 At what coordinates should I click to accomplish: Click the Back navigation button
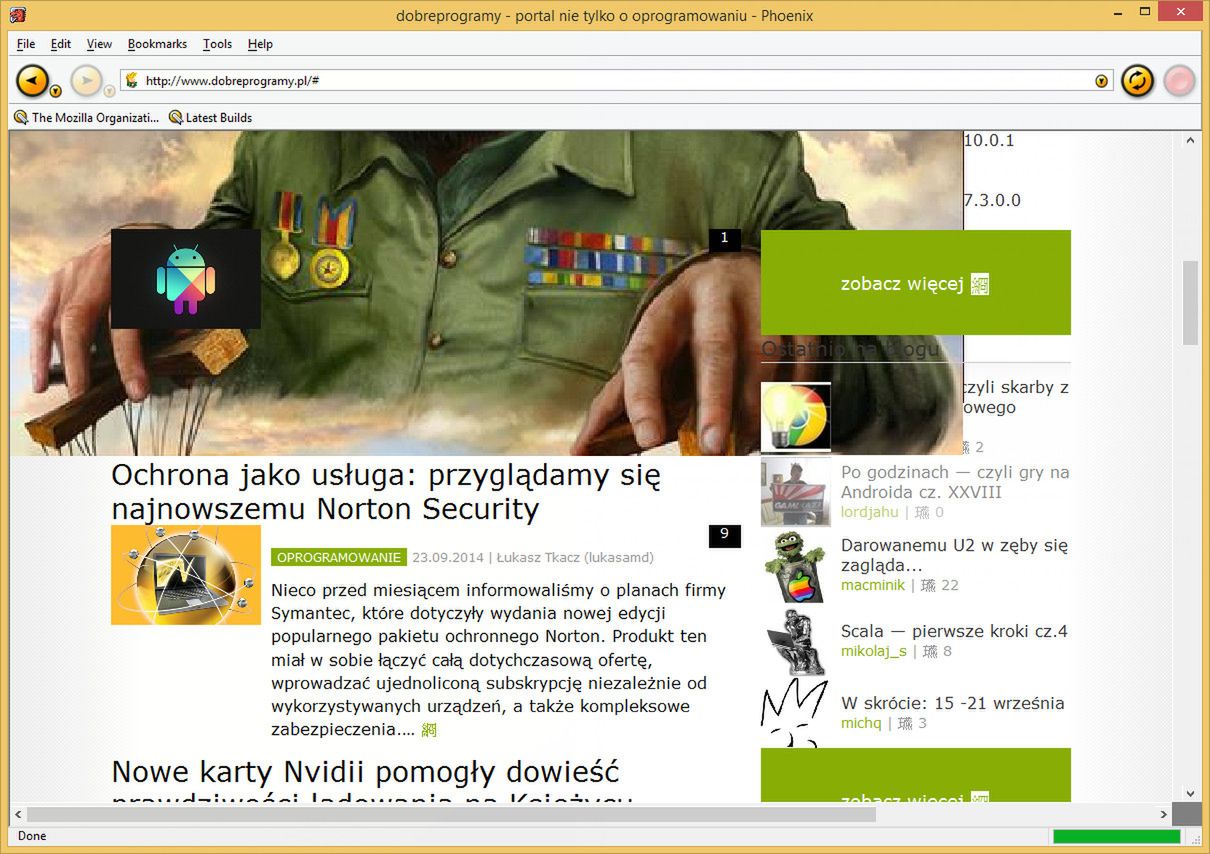pyautogui.click(x=31, y=80)
